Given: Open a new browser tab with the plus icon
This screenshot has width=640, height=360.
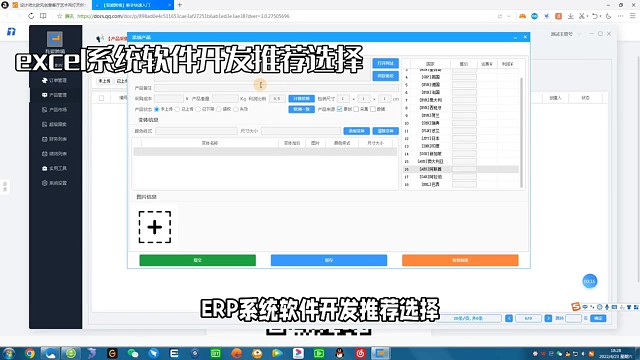Looking at the screenshot, I should 180,5.
